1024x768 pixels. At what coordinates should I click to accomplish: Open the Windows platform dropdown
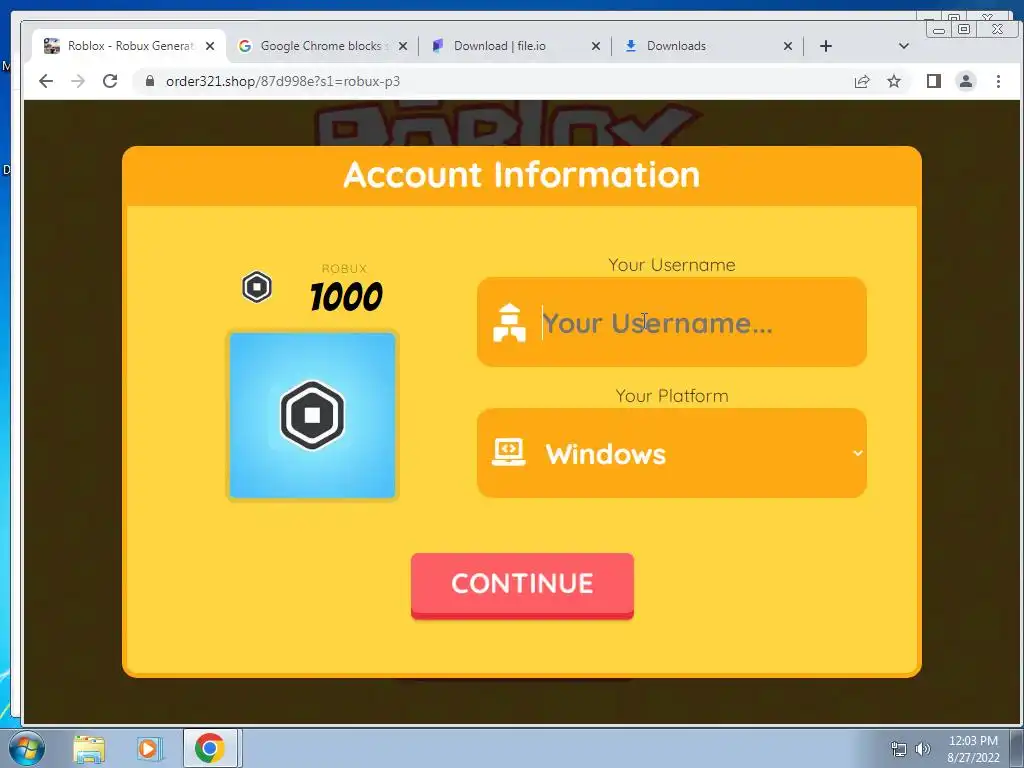tap(671, 453)
